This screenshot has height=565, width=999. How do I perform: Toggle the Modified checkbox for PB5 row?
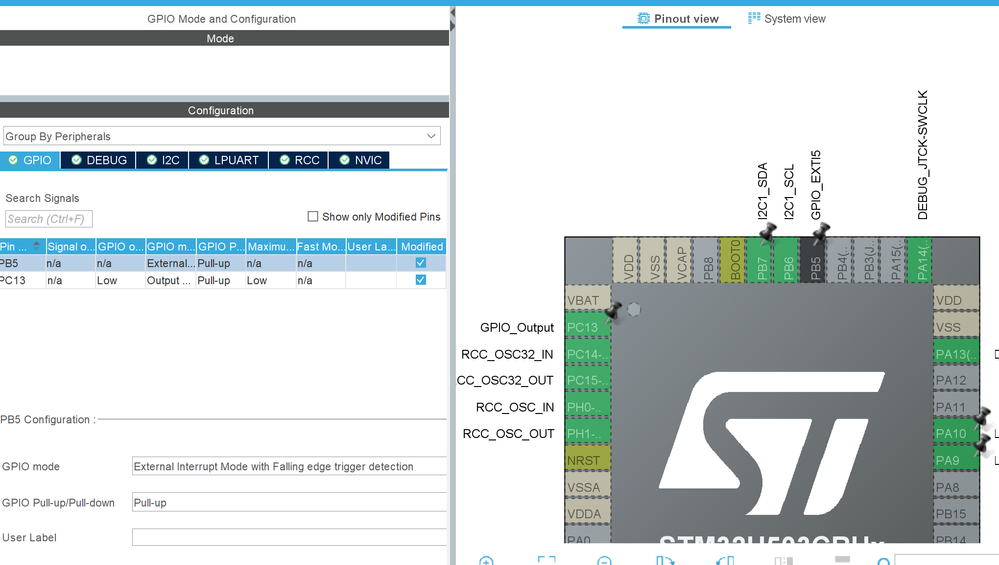(x=420, y=262)
